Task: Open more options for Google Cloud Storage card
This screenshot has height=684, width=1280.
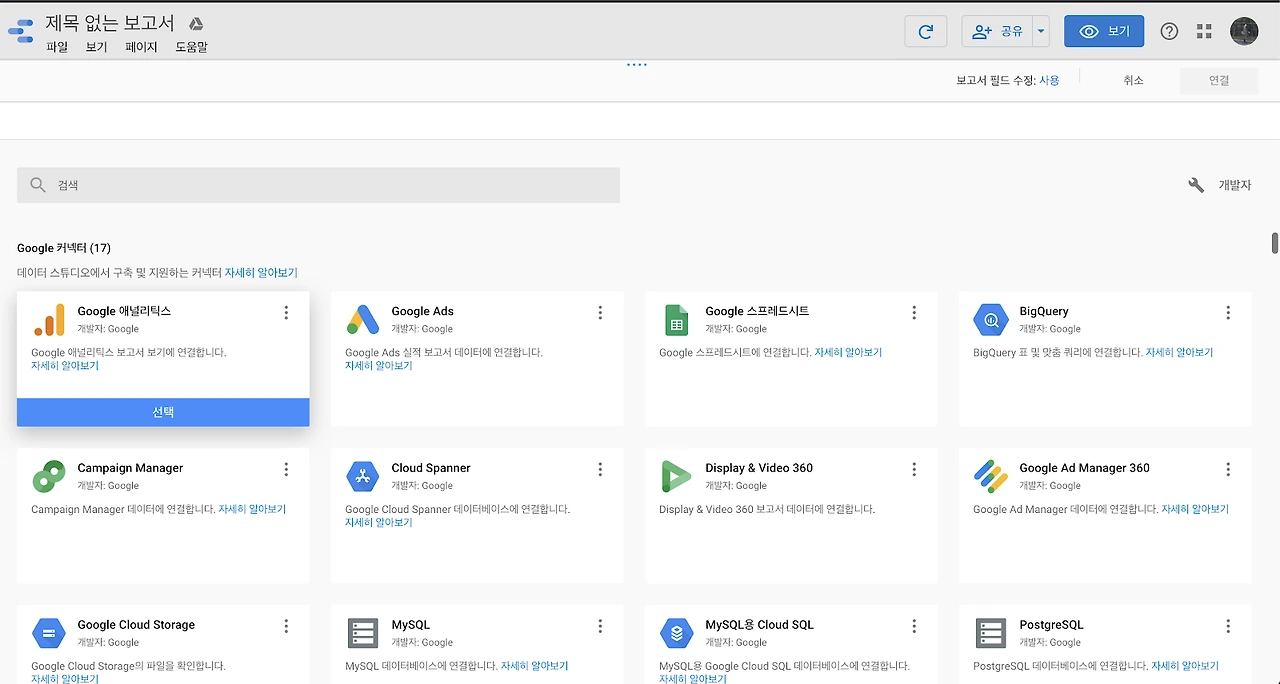Action: tap(286, 626)
